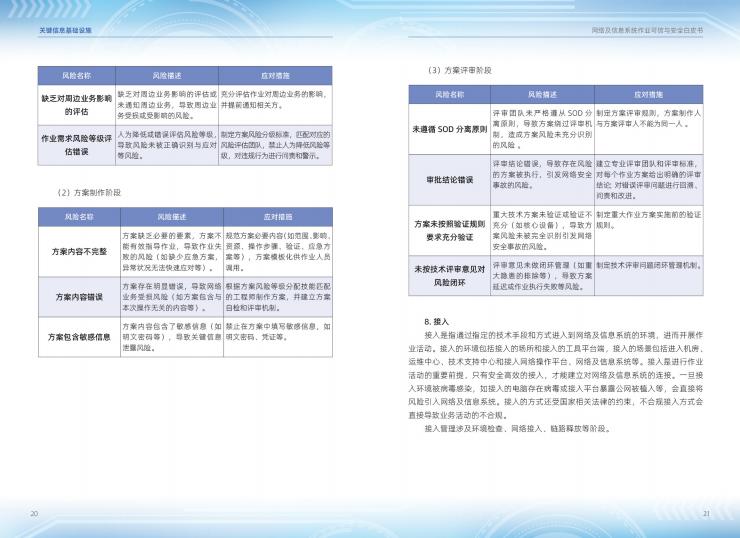Click the countermeasure cell starting '规范方案必要内容'
Viewport: 740px width, 538px height.
point(278,252)
